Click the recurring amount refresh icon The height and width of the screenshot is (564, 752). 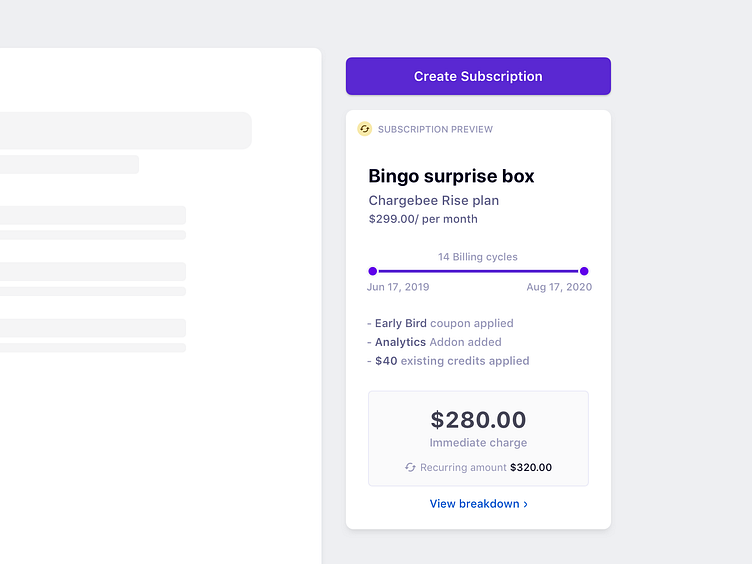[x=410, y=467]
